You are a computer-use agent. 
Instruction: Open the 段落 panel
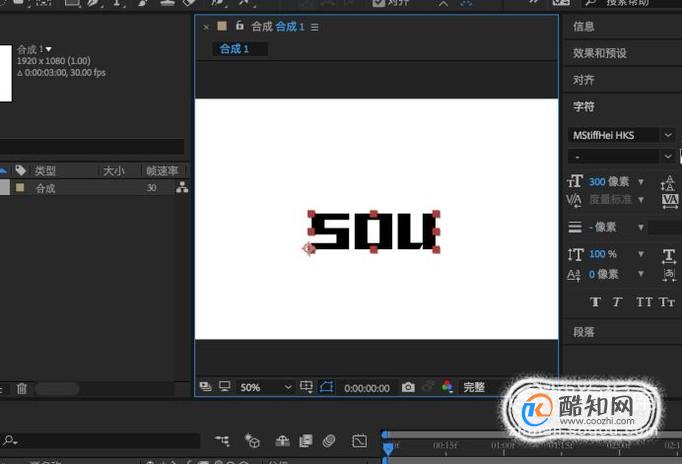(x=584, y=332)
